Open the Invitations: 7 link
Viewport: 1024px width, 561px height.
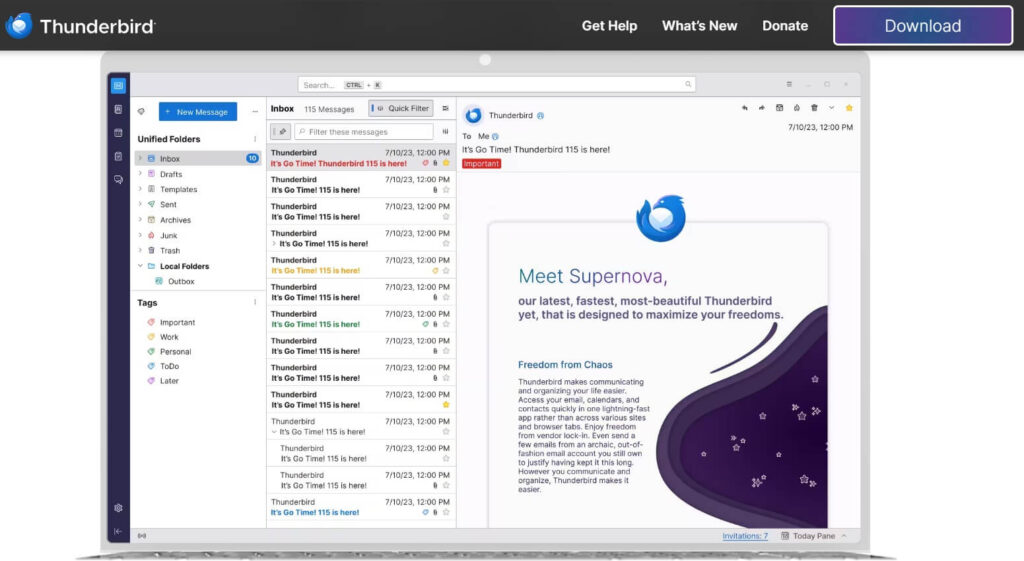pos(745,536)
